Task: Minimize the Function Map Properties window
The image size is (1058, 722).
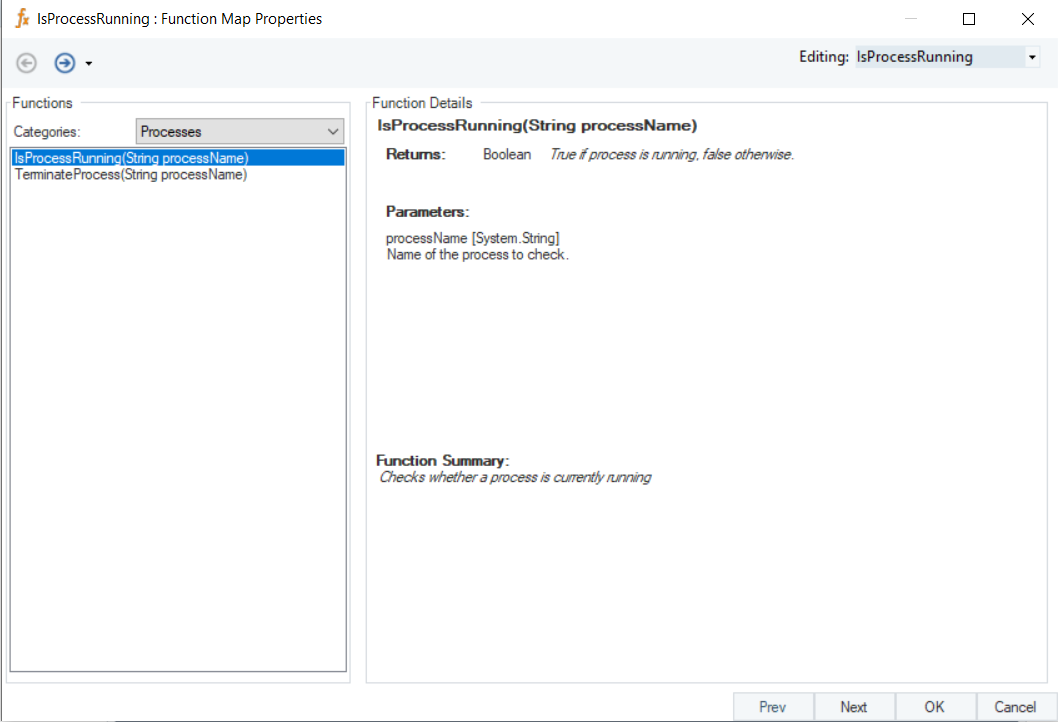Action: tap(911, 19)
